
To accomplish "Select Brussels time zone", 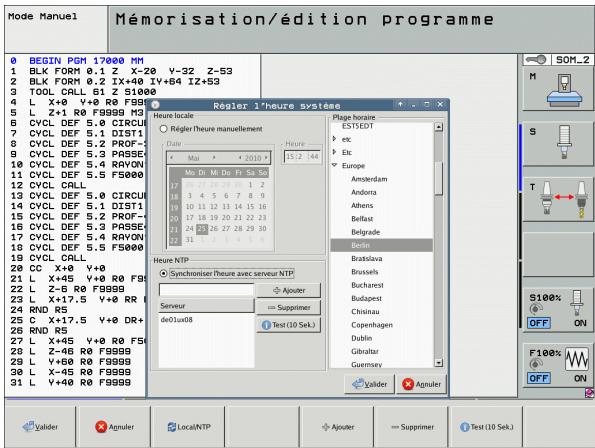I will coord(365,272).
